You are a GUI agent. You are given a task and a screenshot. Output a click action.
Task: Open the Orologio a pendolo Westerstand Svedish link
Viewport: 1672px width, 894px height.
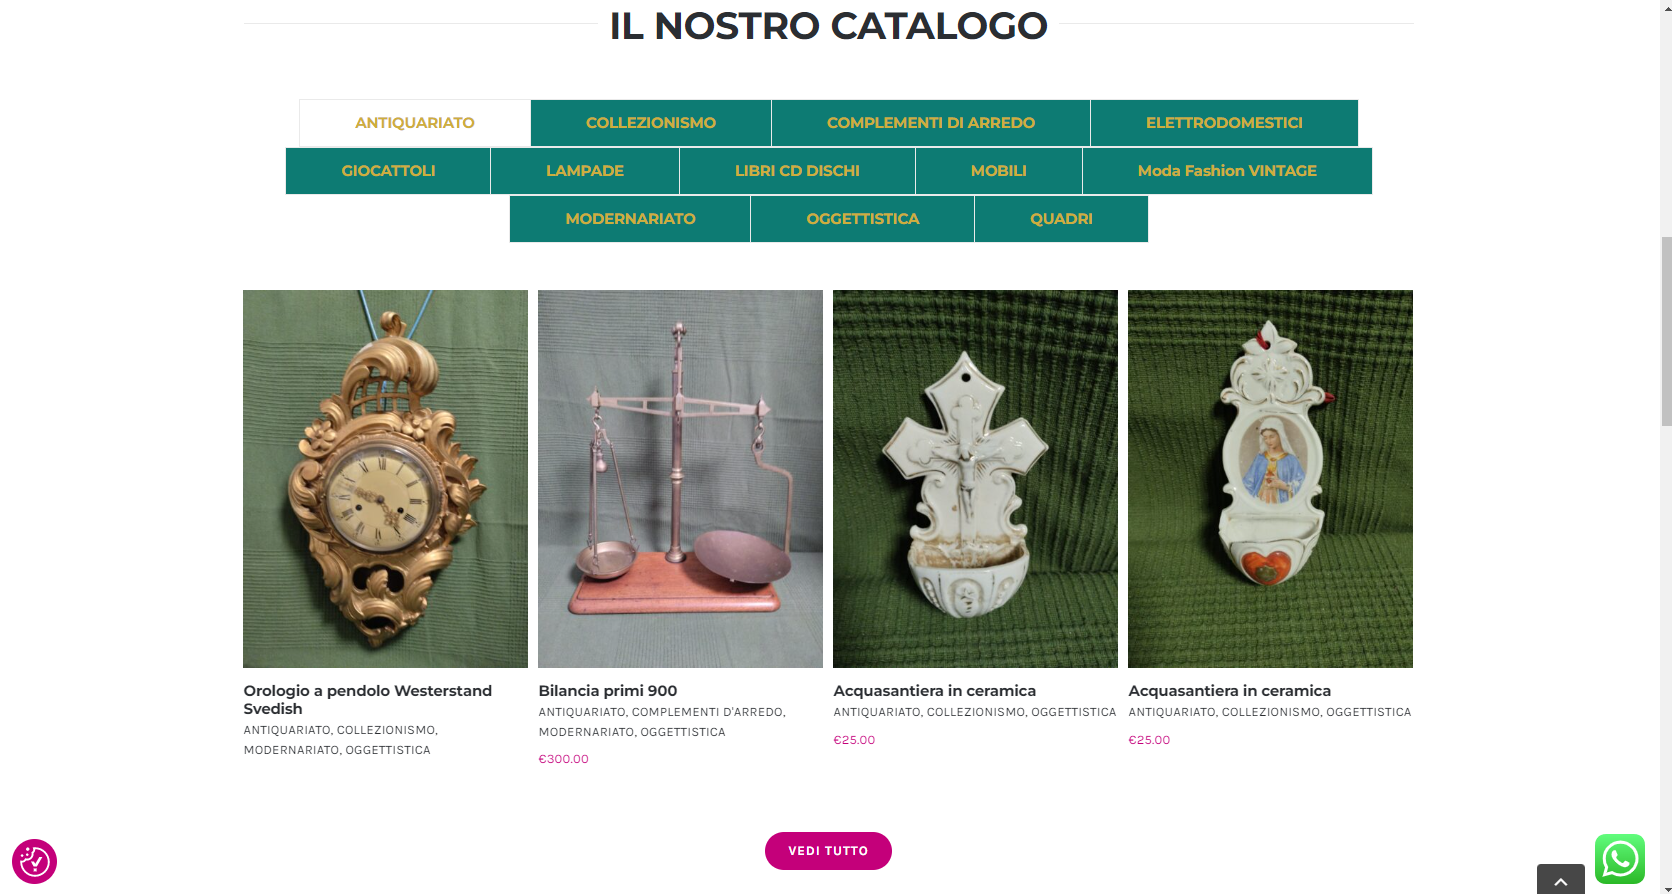tap(368, 700)
